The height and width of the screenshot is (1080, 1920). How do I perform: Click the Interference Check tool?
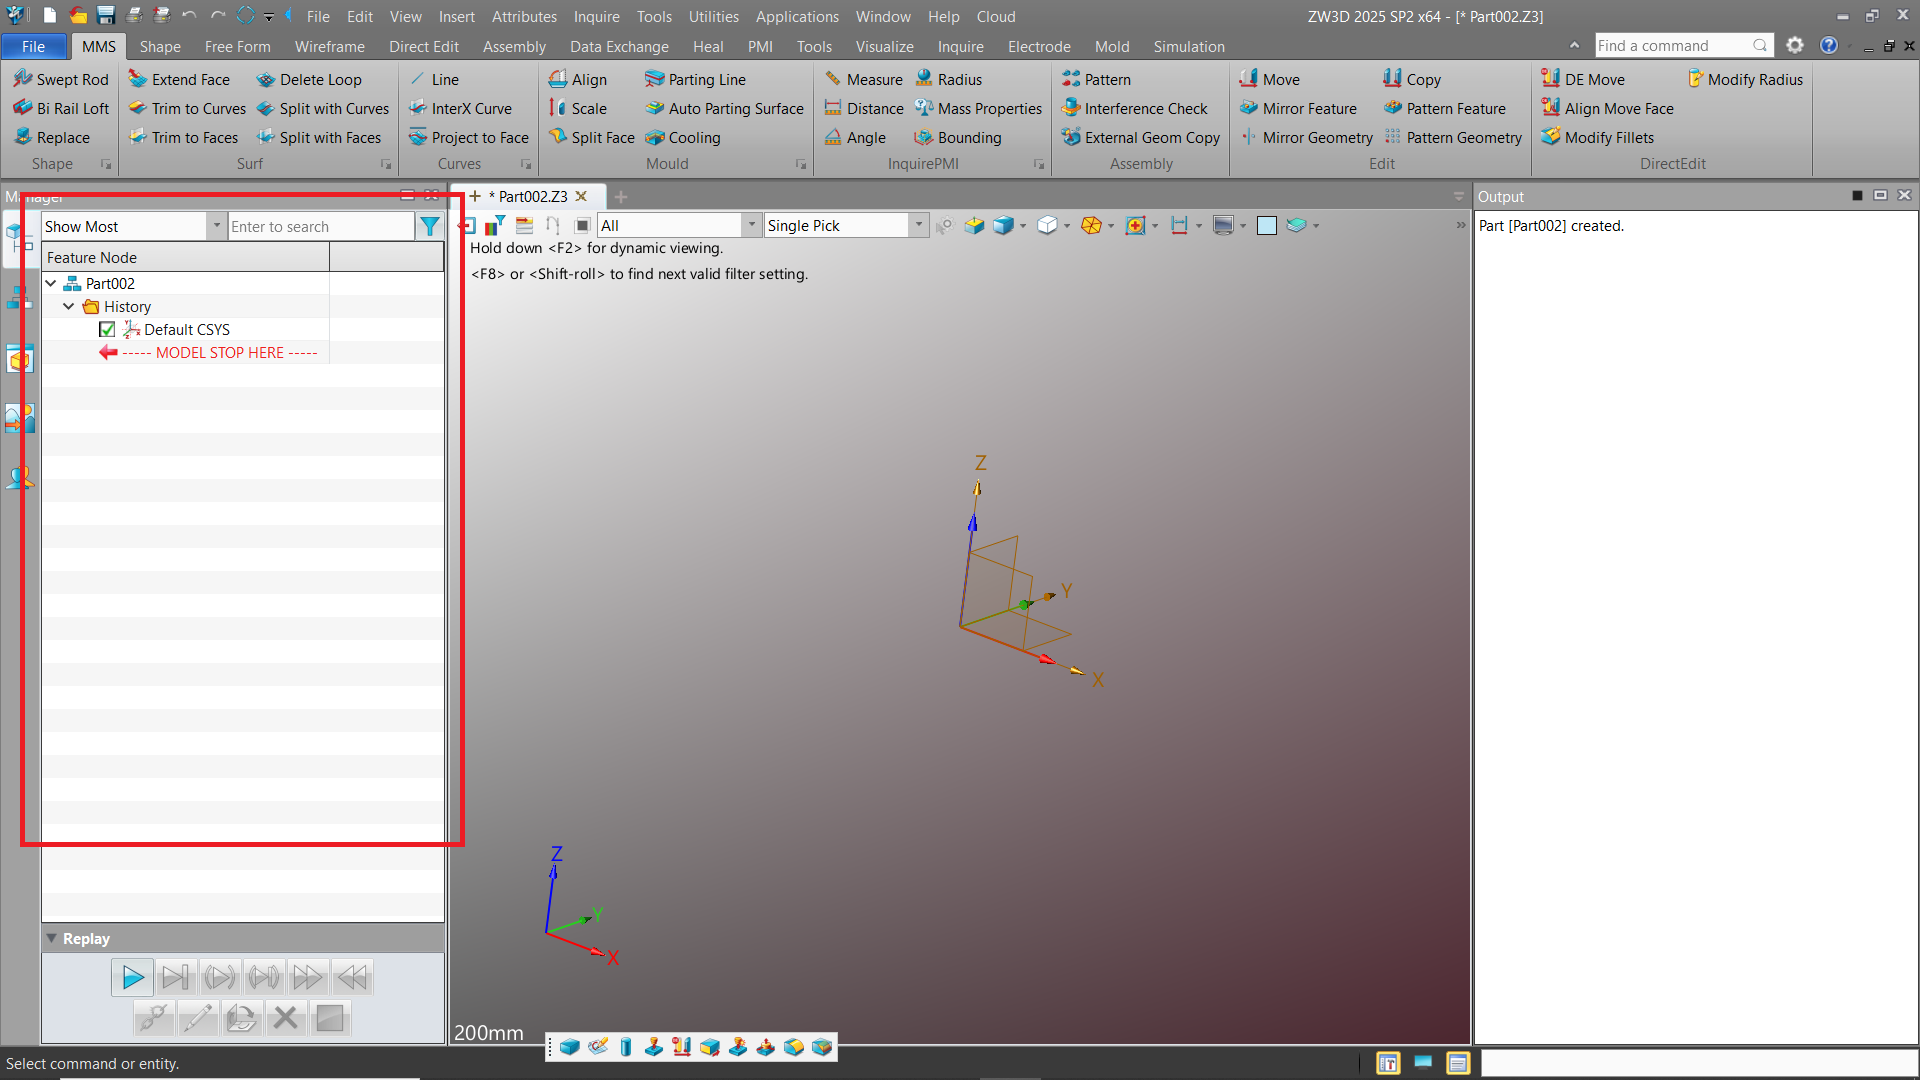coord(1135,108)
